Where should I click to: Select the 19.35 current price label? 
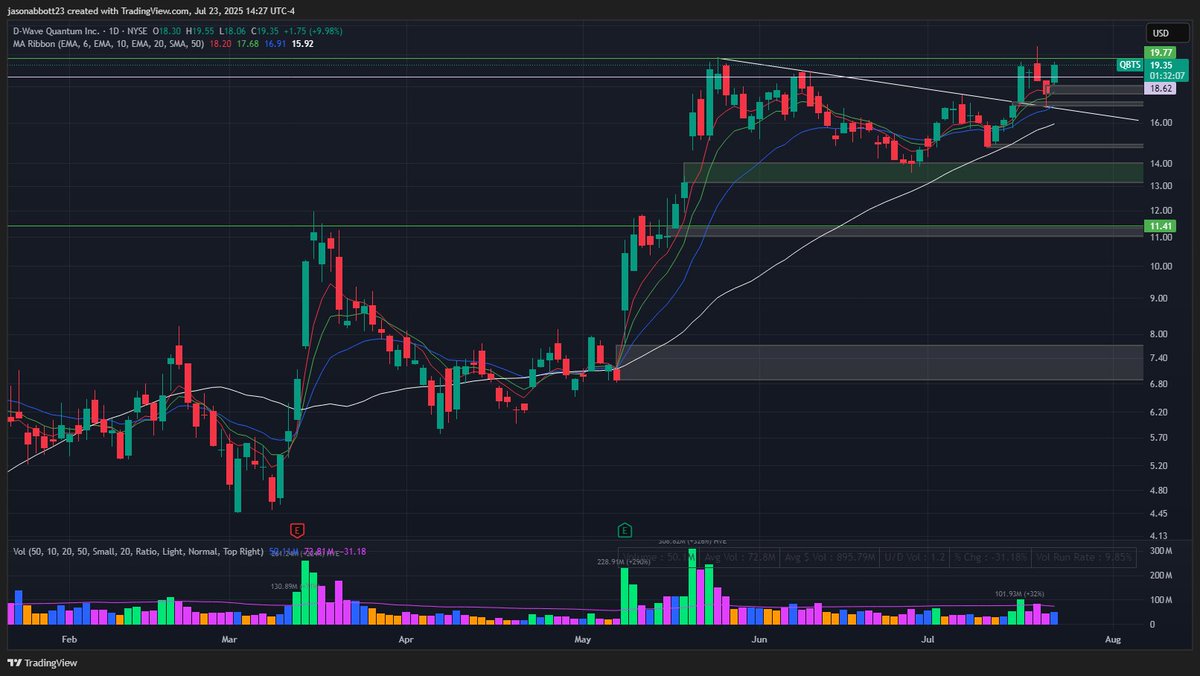pyautogui.click(x=1161, y=65)
